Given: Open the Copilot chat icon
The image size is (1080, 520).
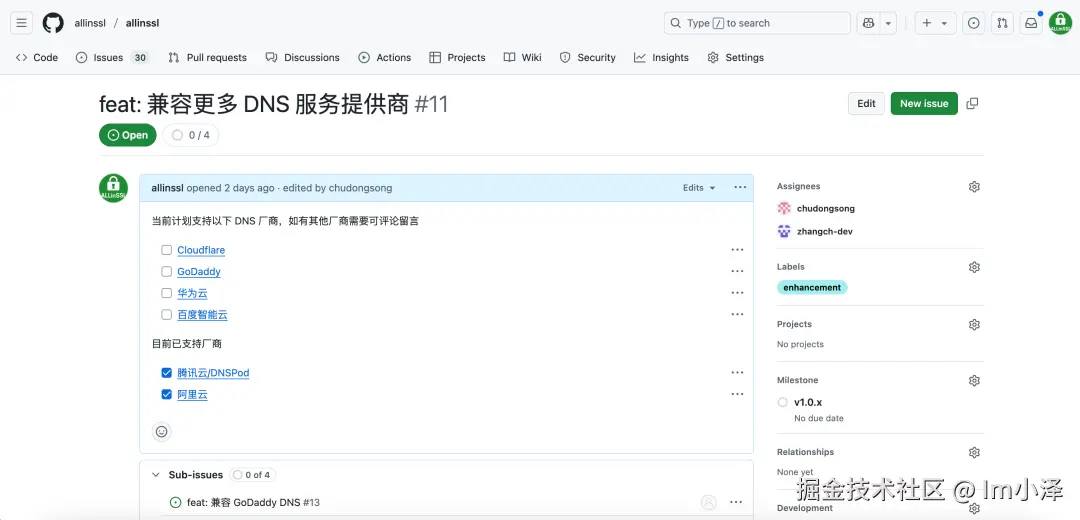Looking at the screenshot, I should [x=868, y=23].
